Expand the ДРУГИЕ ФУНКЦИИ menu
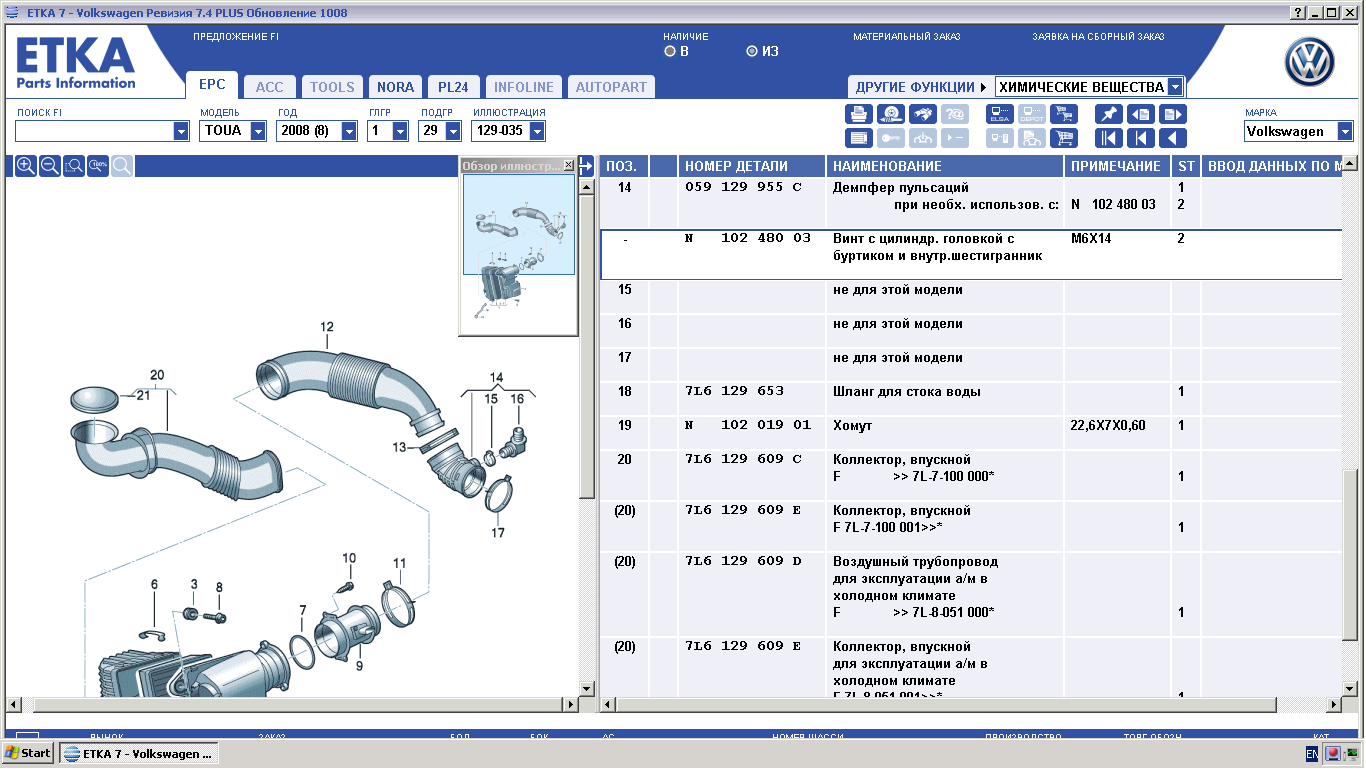 [920, 87]
